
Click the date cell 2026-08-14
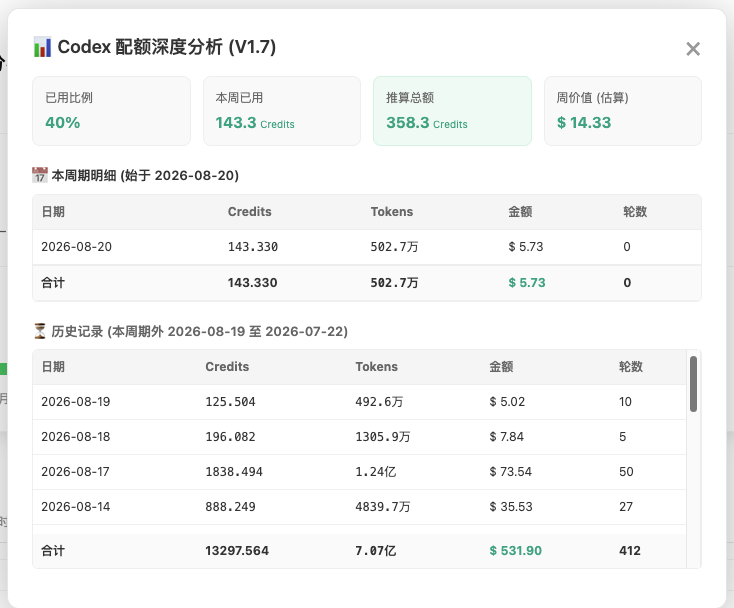[x=76, y=506]
